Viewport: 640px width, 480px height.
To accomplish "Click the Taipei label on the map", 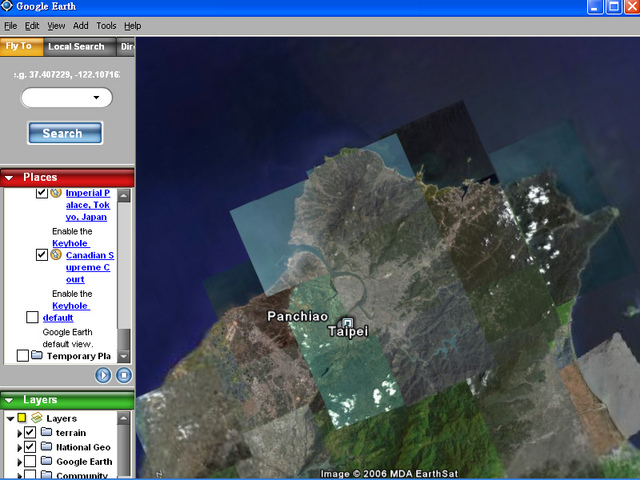I will point(348,331).
